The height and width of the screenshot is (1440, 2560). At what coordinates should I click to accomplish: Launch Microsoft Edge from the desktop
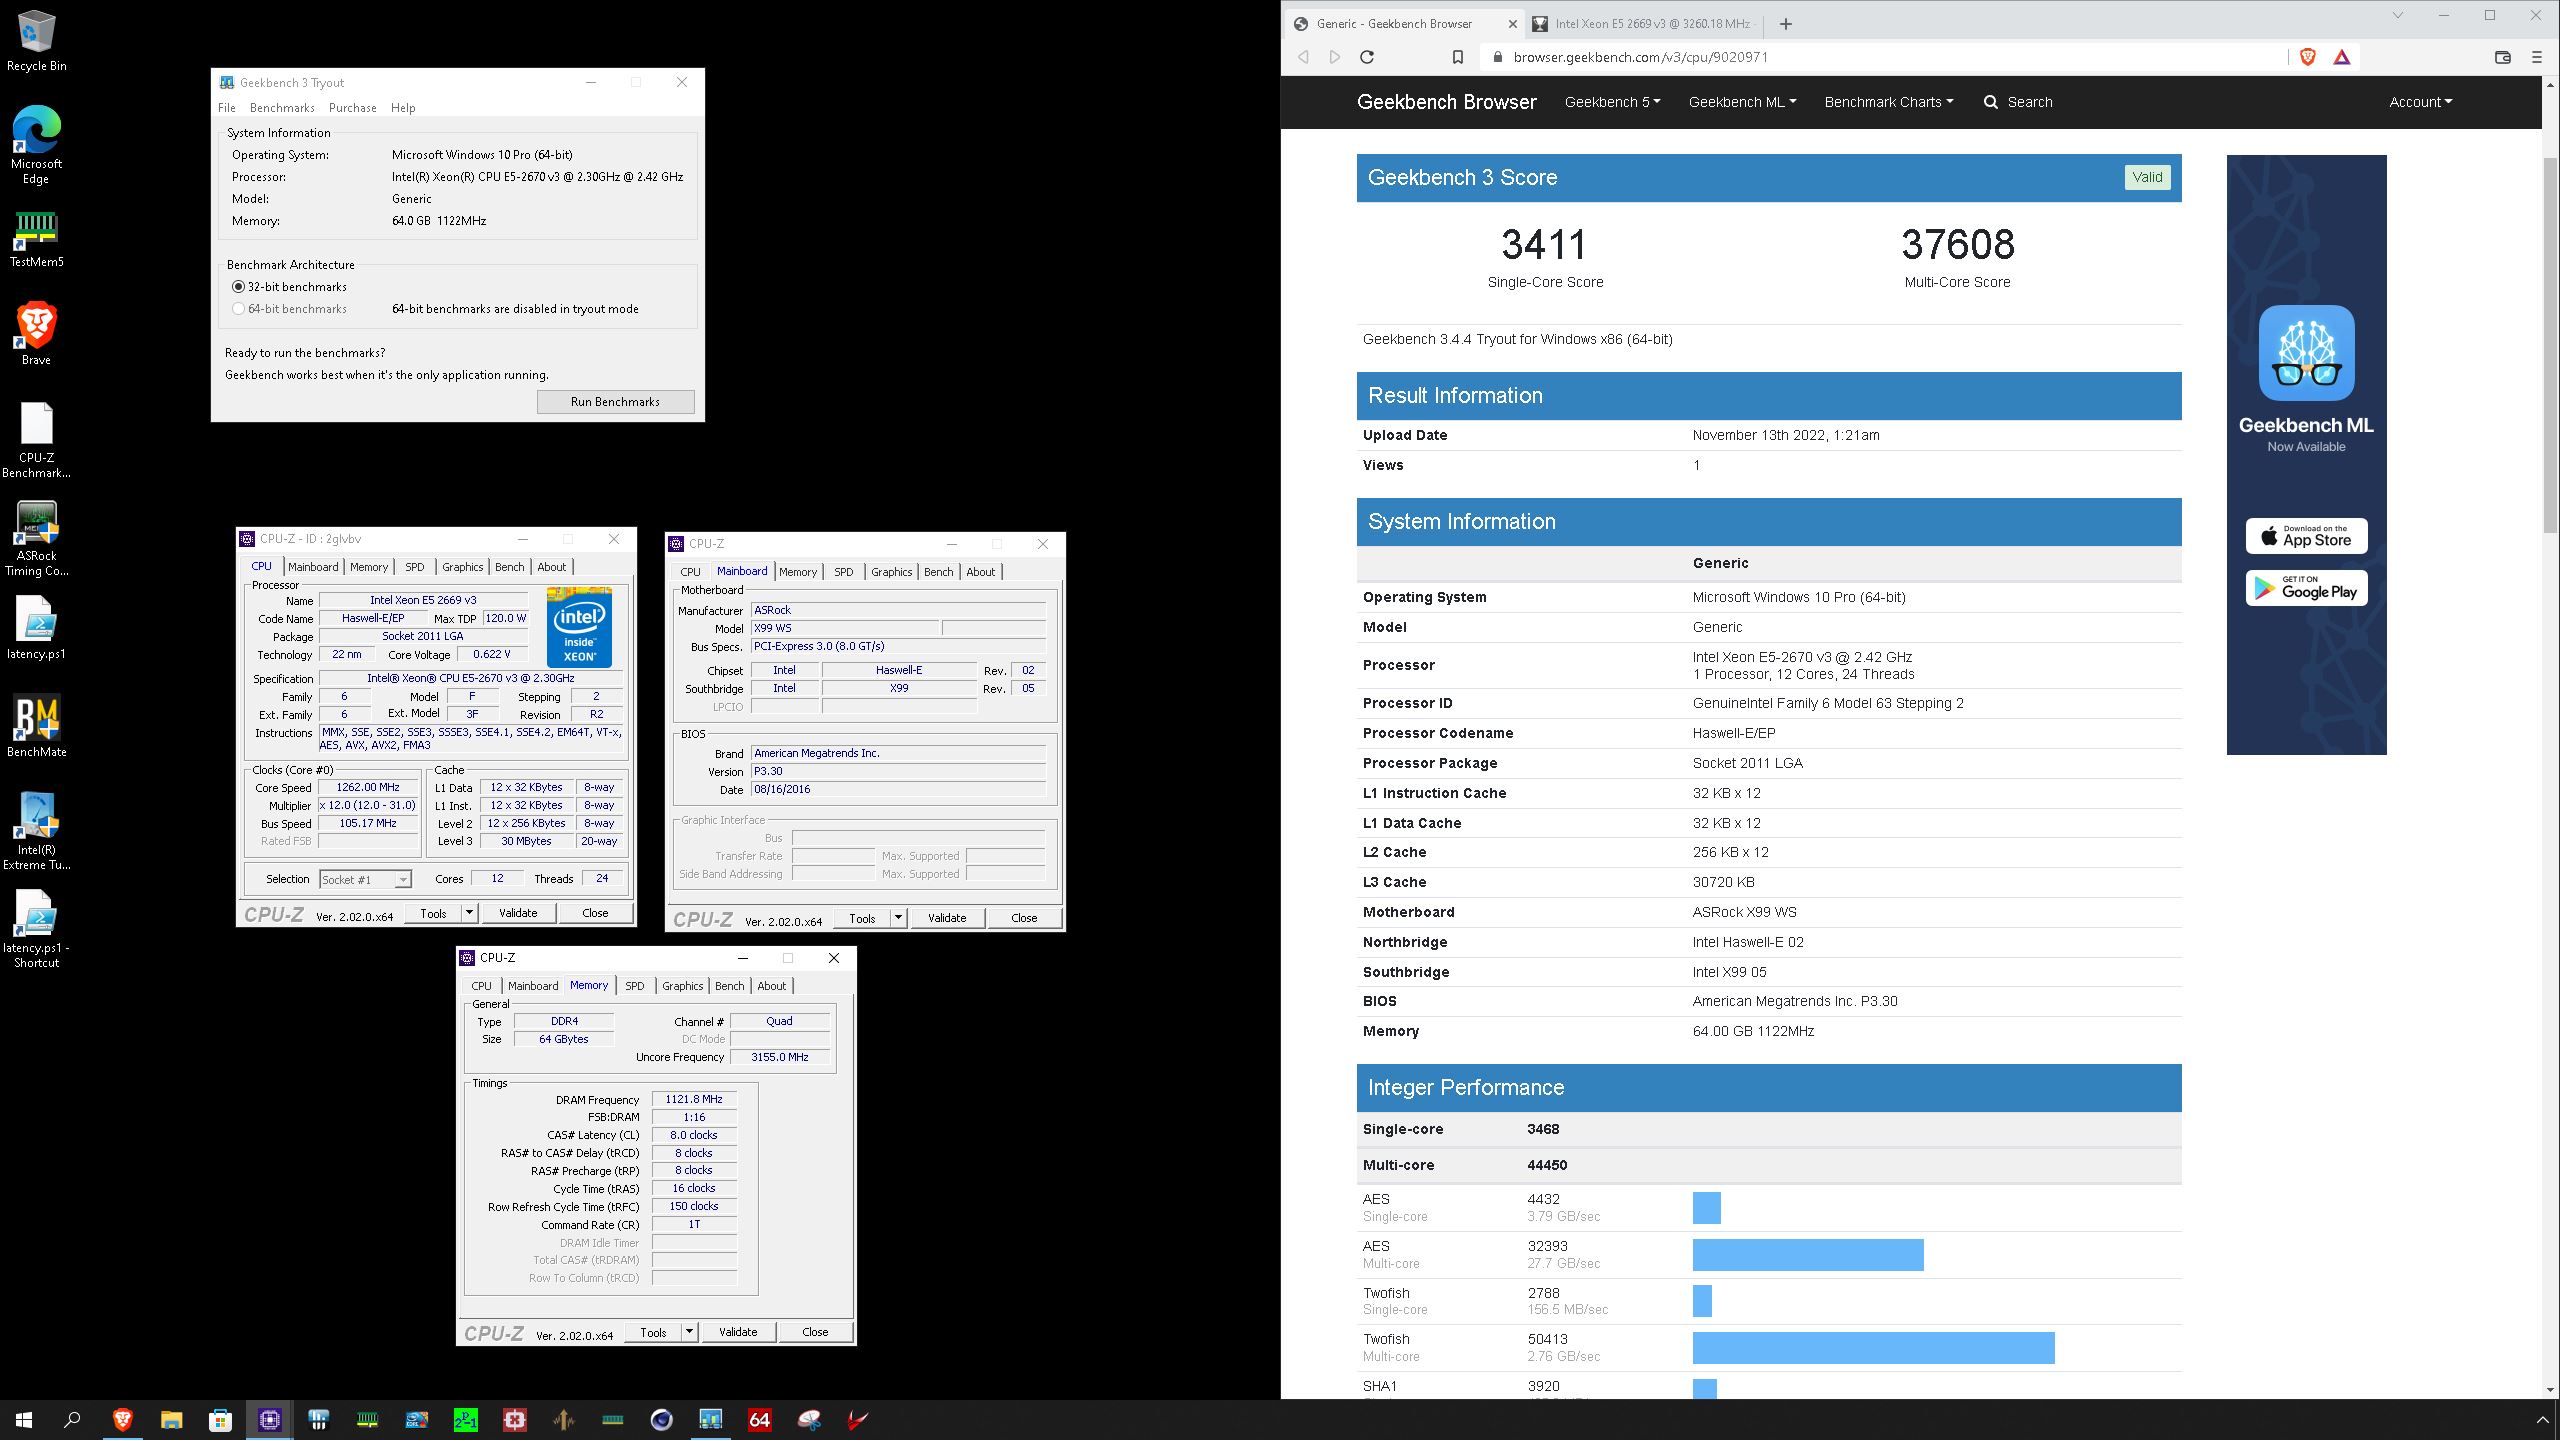coord(36,146)
